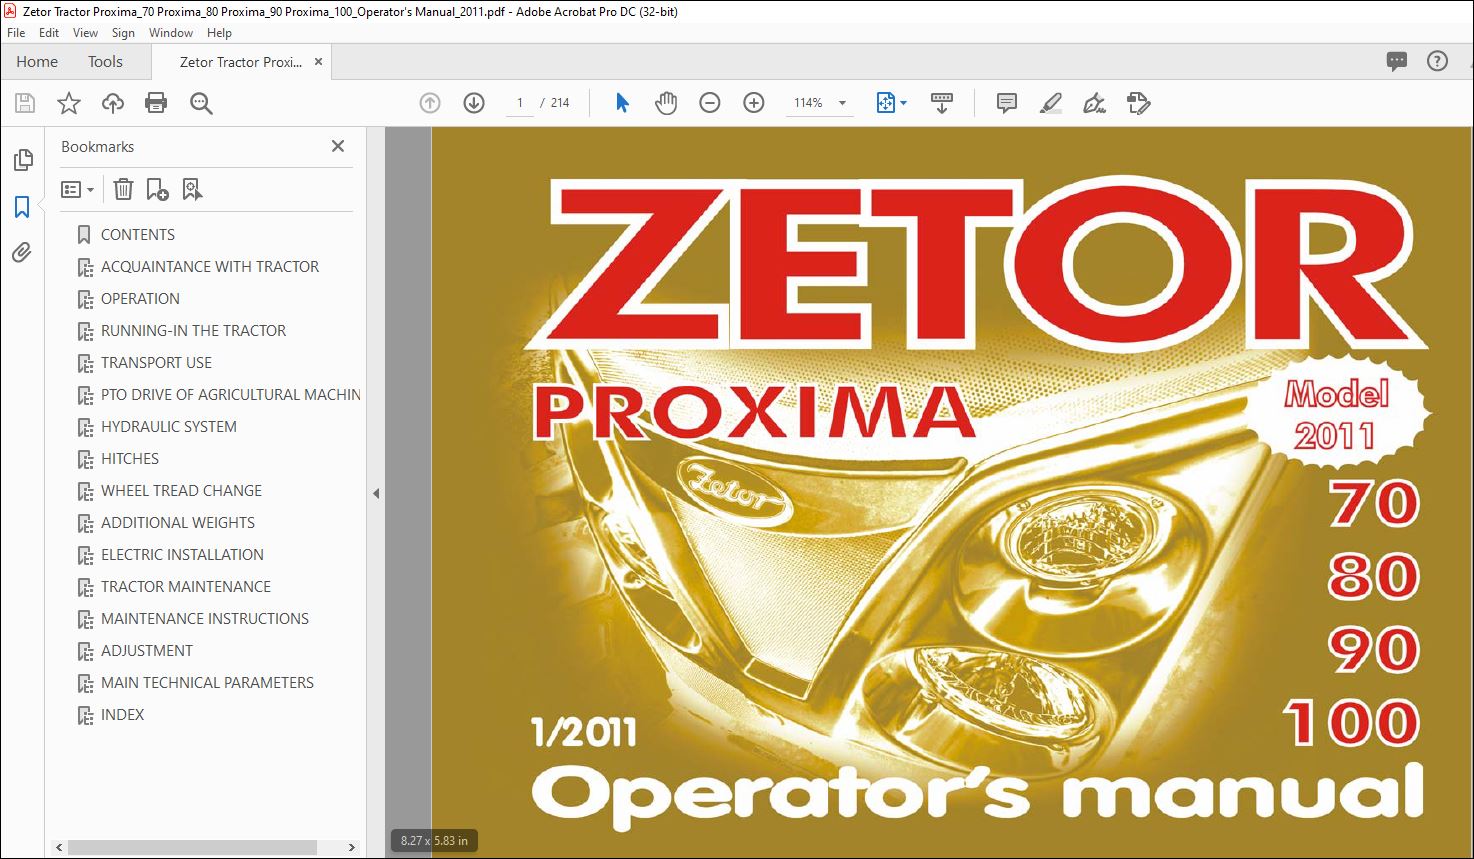The image size is (1474, 859).
Task: Click bookmarks scrollbar right arrow
Action: tap(351, 847)
